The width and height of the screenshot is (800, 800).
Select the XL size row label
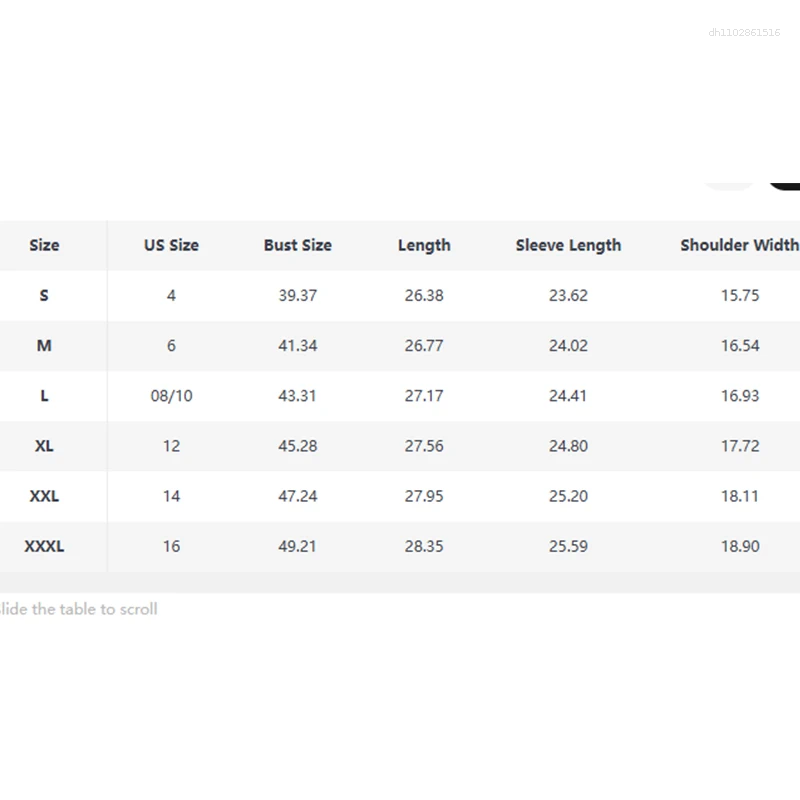click(44, 446)
